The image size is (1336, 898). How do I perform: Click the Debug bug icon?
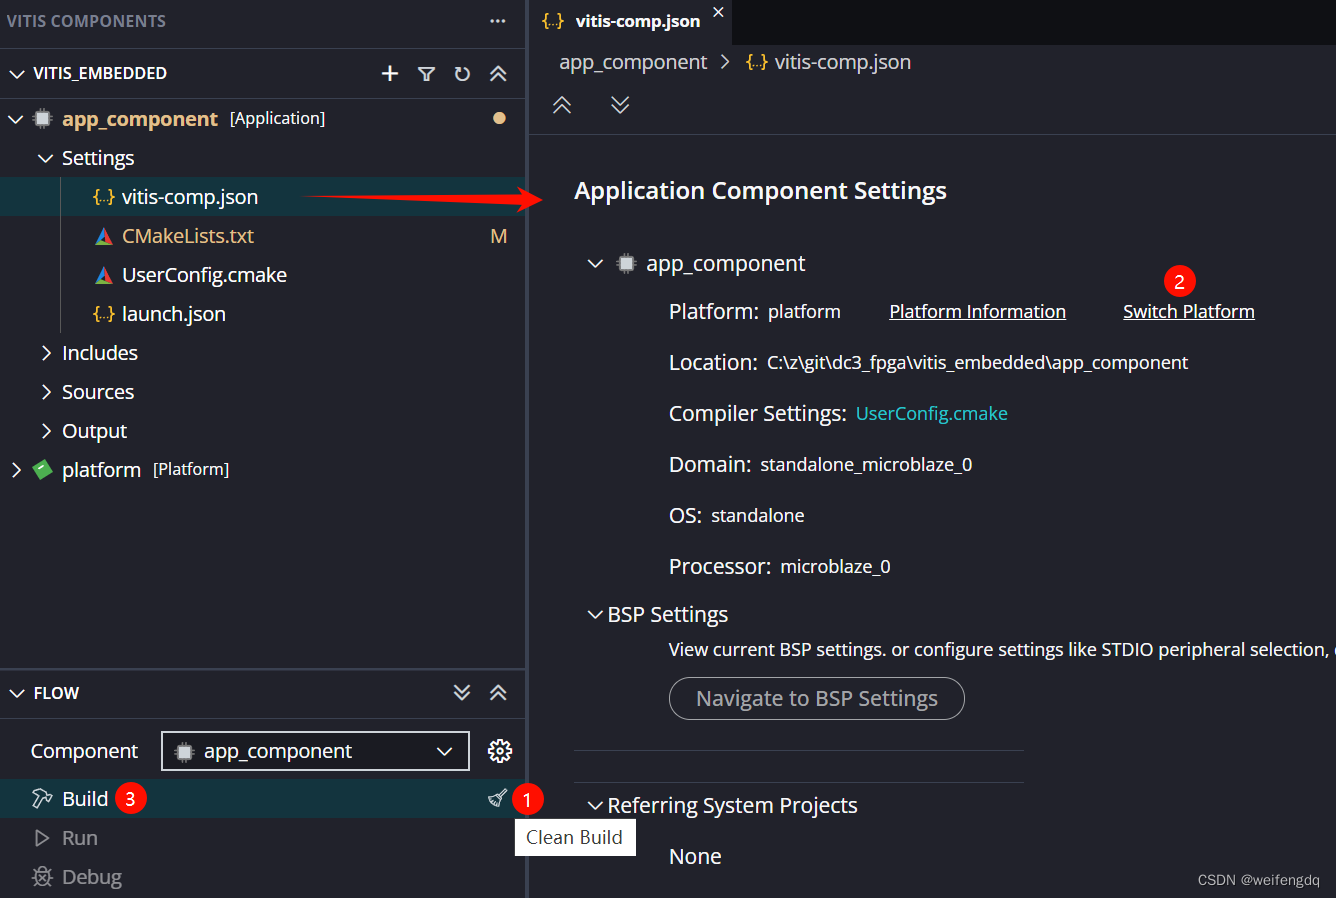click(42, 877)
